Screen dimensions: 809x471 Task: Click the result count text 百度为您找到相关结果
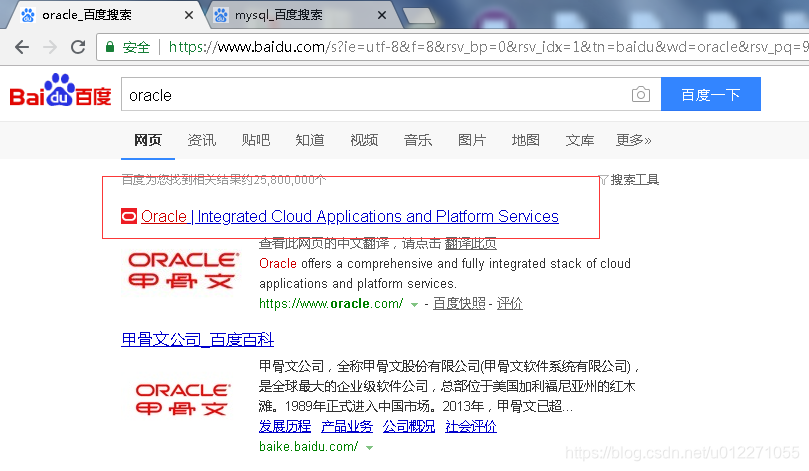[x=224, y=180]
